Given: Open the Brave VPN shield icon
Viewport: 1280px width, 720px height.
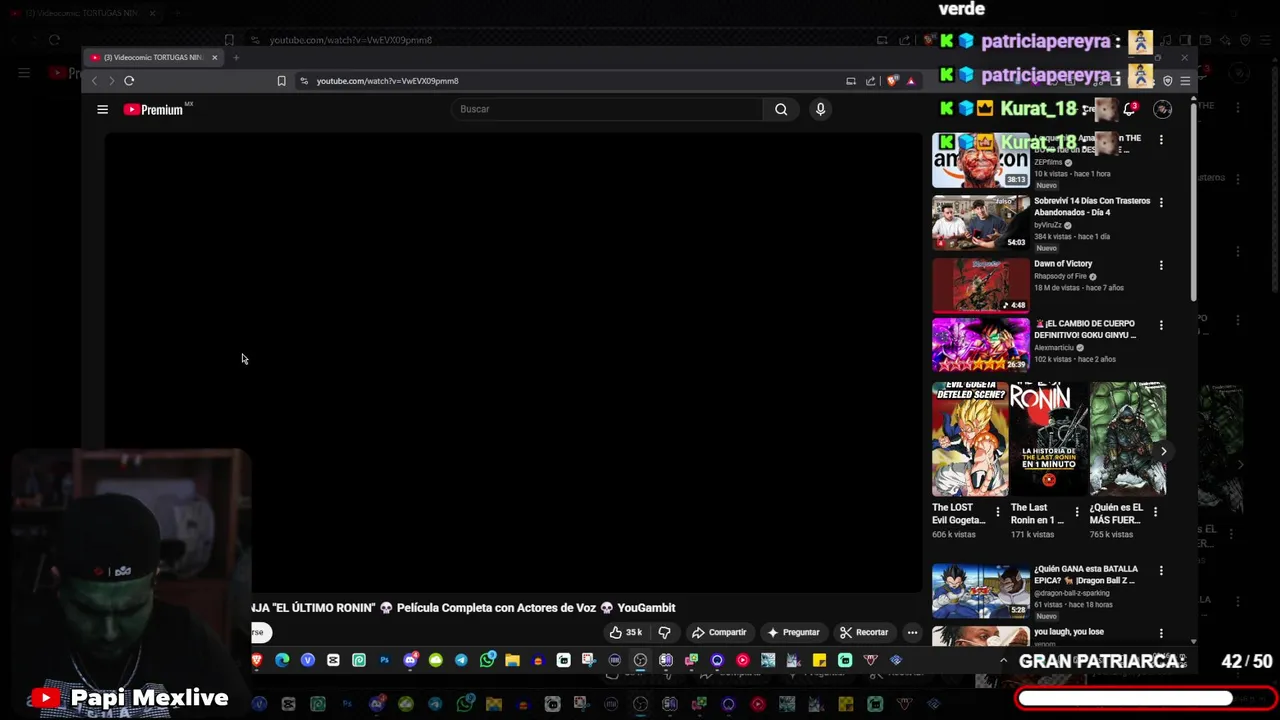Looking at the screenshot, I should (1167, 81).
